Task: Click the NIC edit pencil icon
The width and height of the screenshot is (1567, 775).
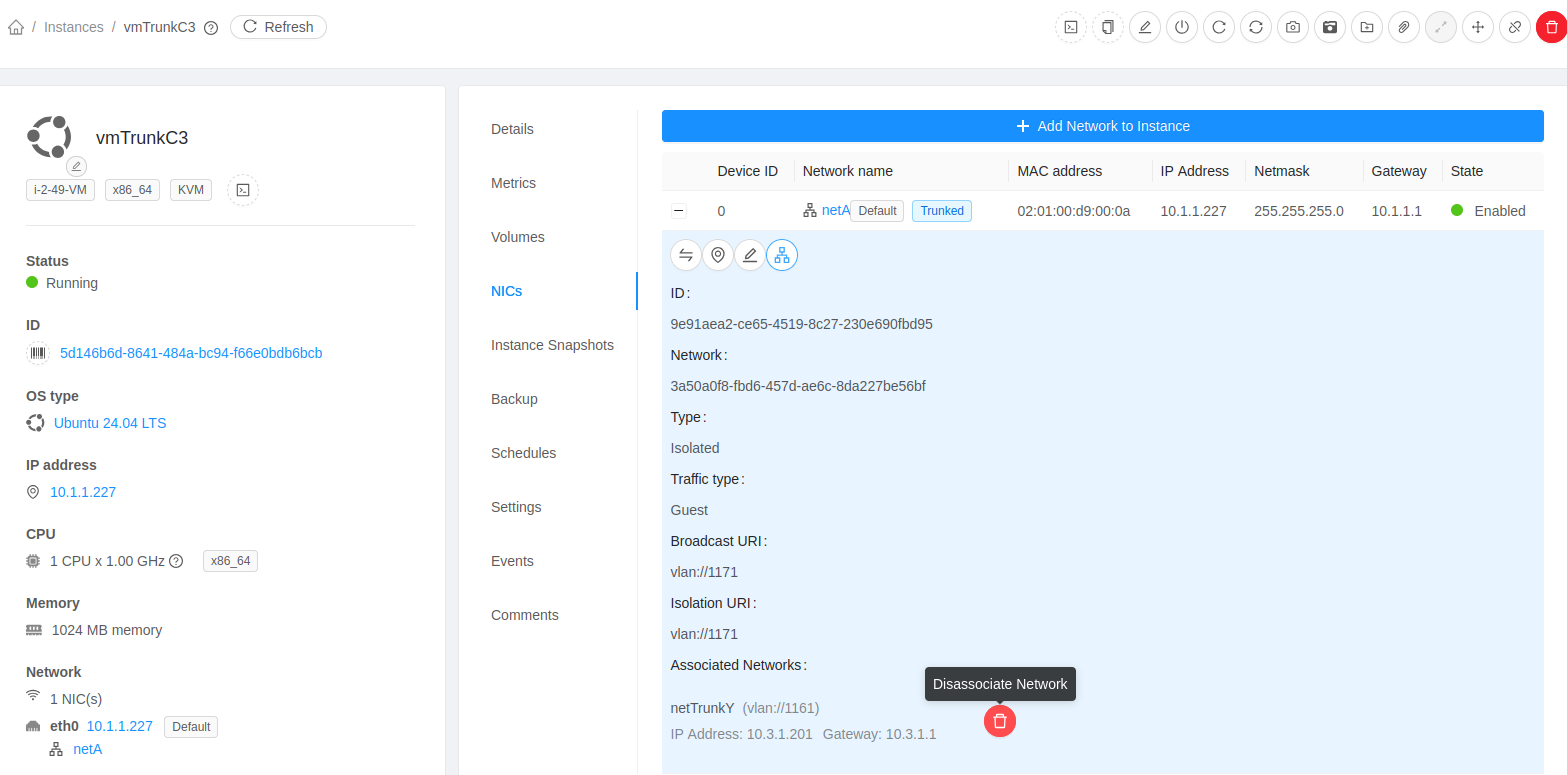Action: point(750,255)
